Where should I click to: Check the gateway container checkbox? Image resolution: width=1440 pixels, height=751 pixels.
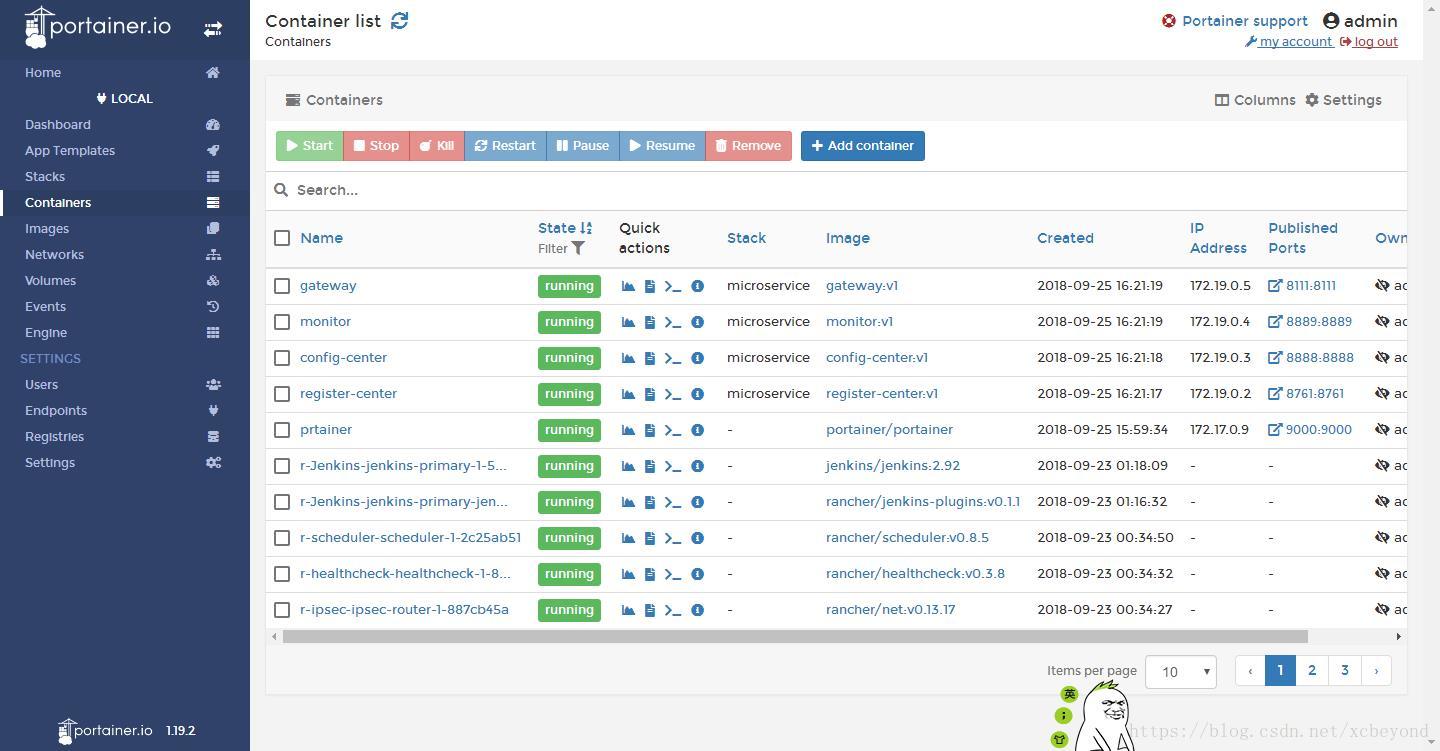(282, 286)
